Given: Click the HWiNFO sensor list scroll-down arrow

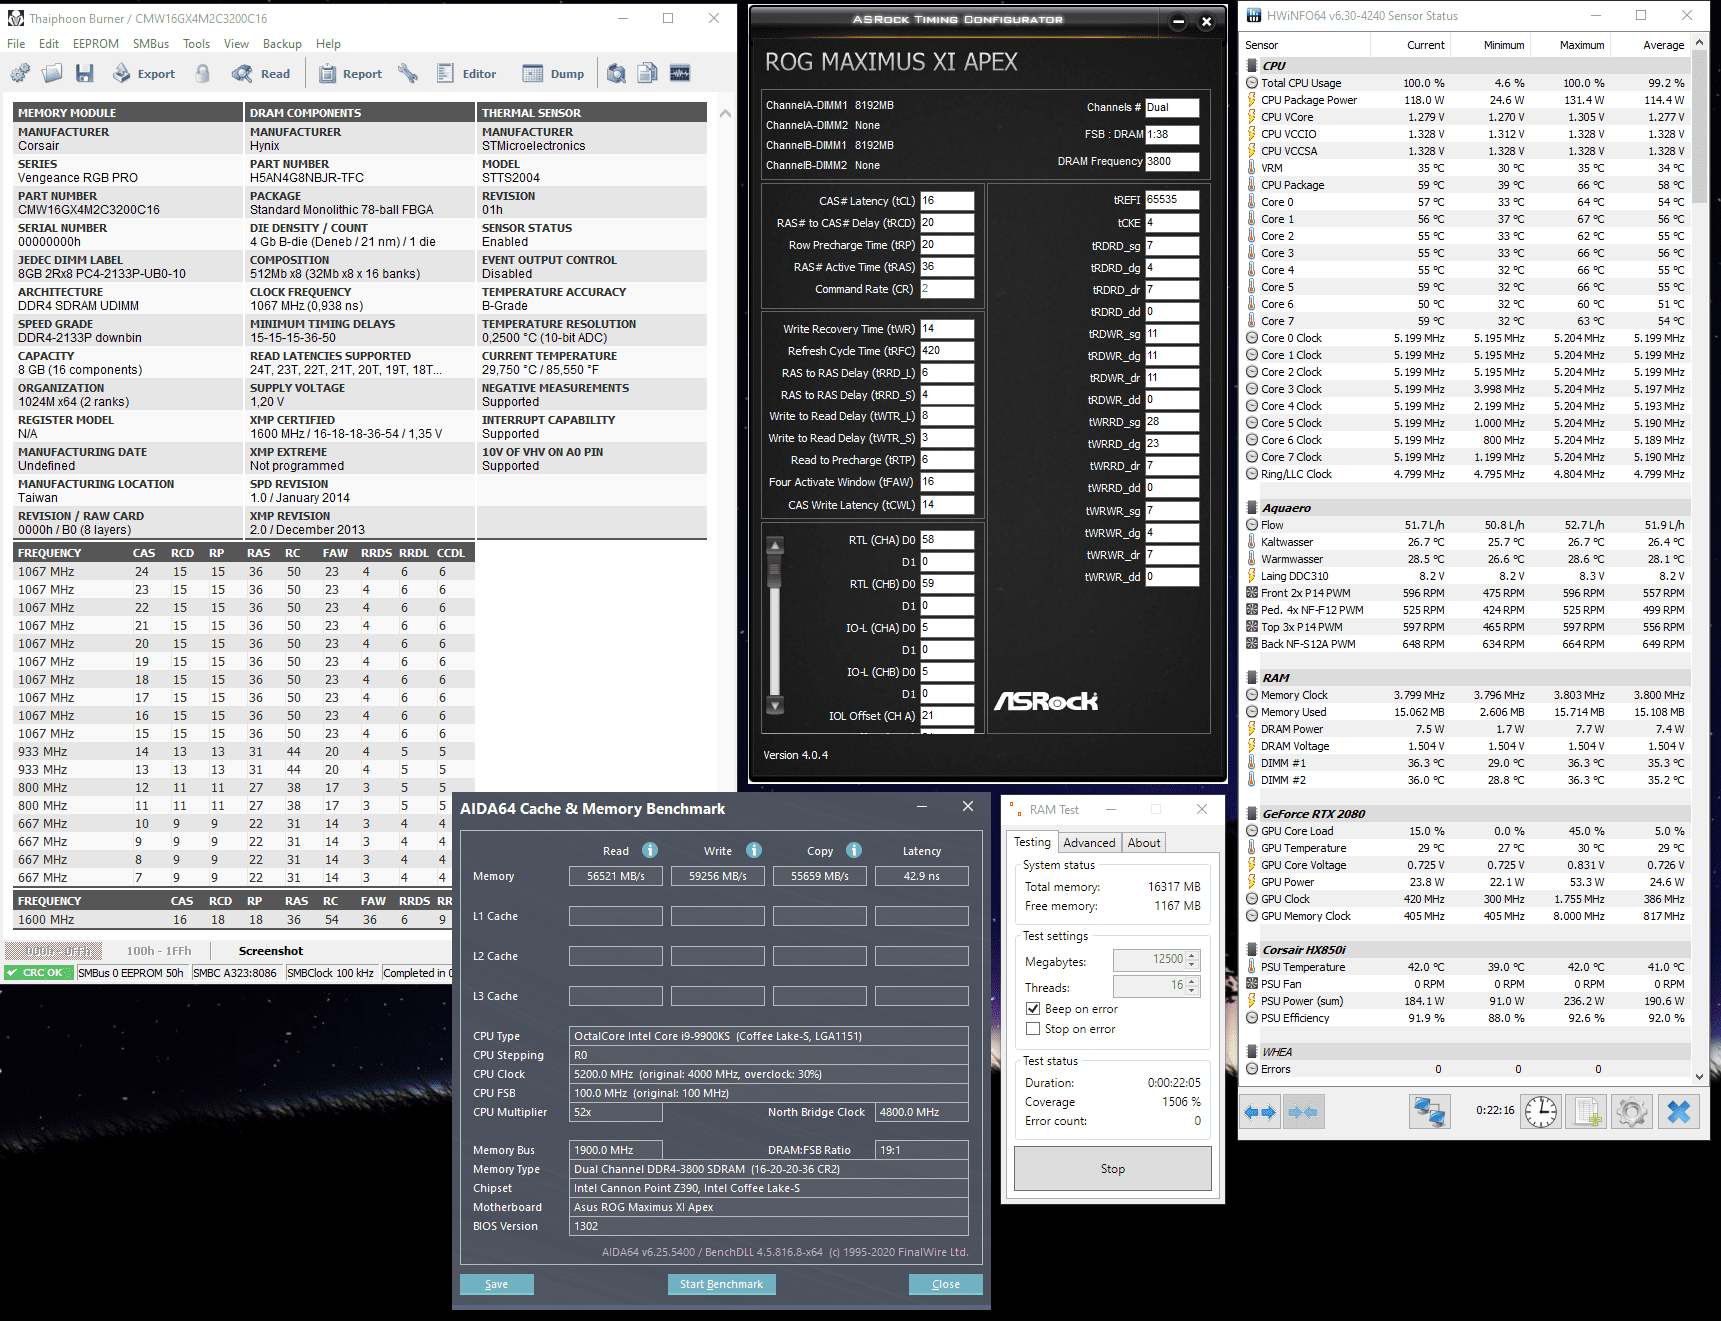Looking at the screenshot, I should [x=1700, y=1077].
